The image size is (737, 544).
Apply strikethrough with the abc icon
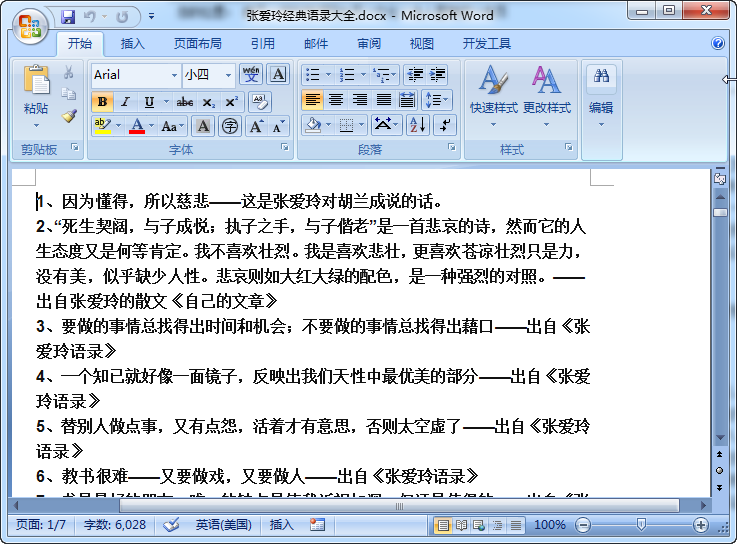[x=185, y=102]
